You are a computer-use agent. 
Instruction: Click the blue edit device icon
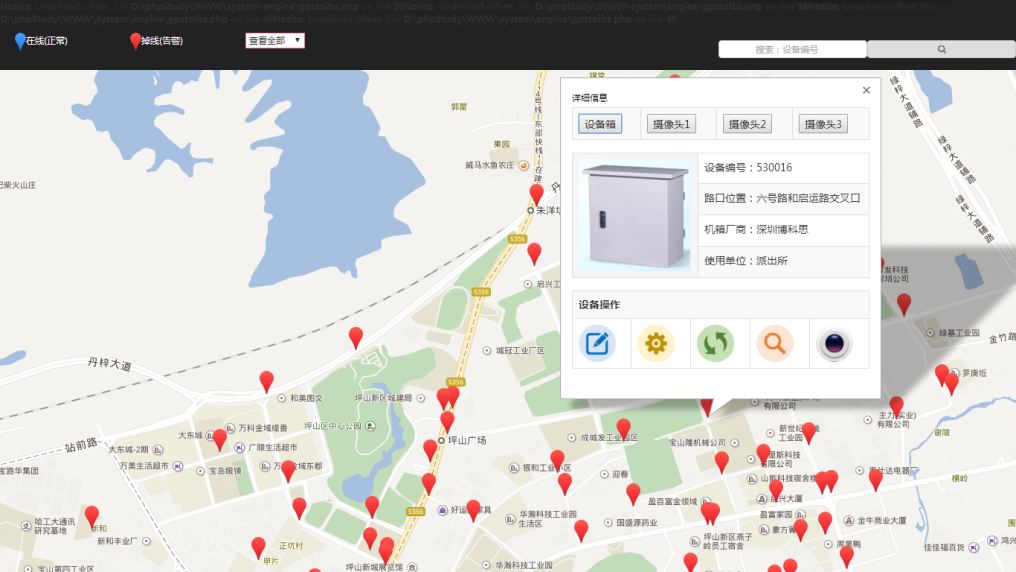[597, 344]
